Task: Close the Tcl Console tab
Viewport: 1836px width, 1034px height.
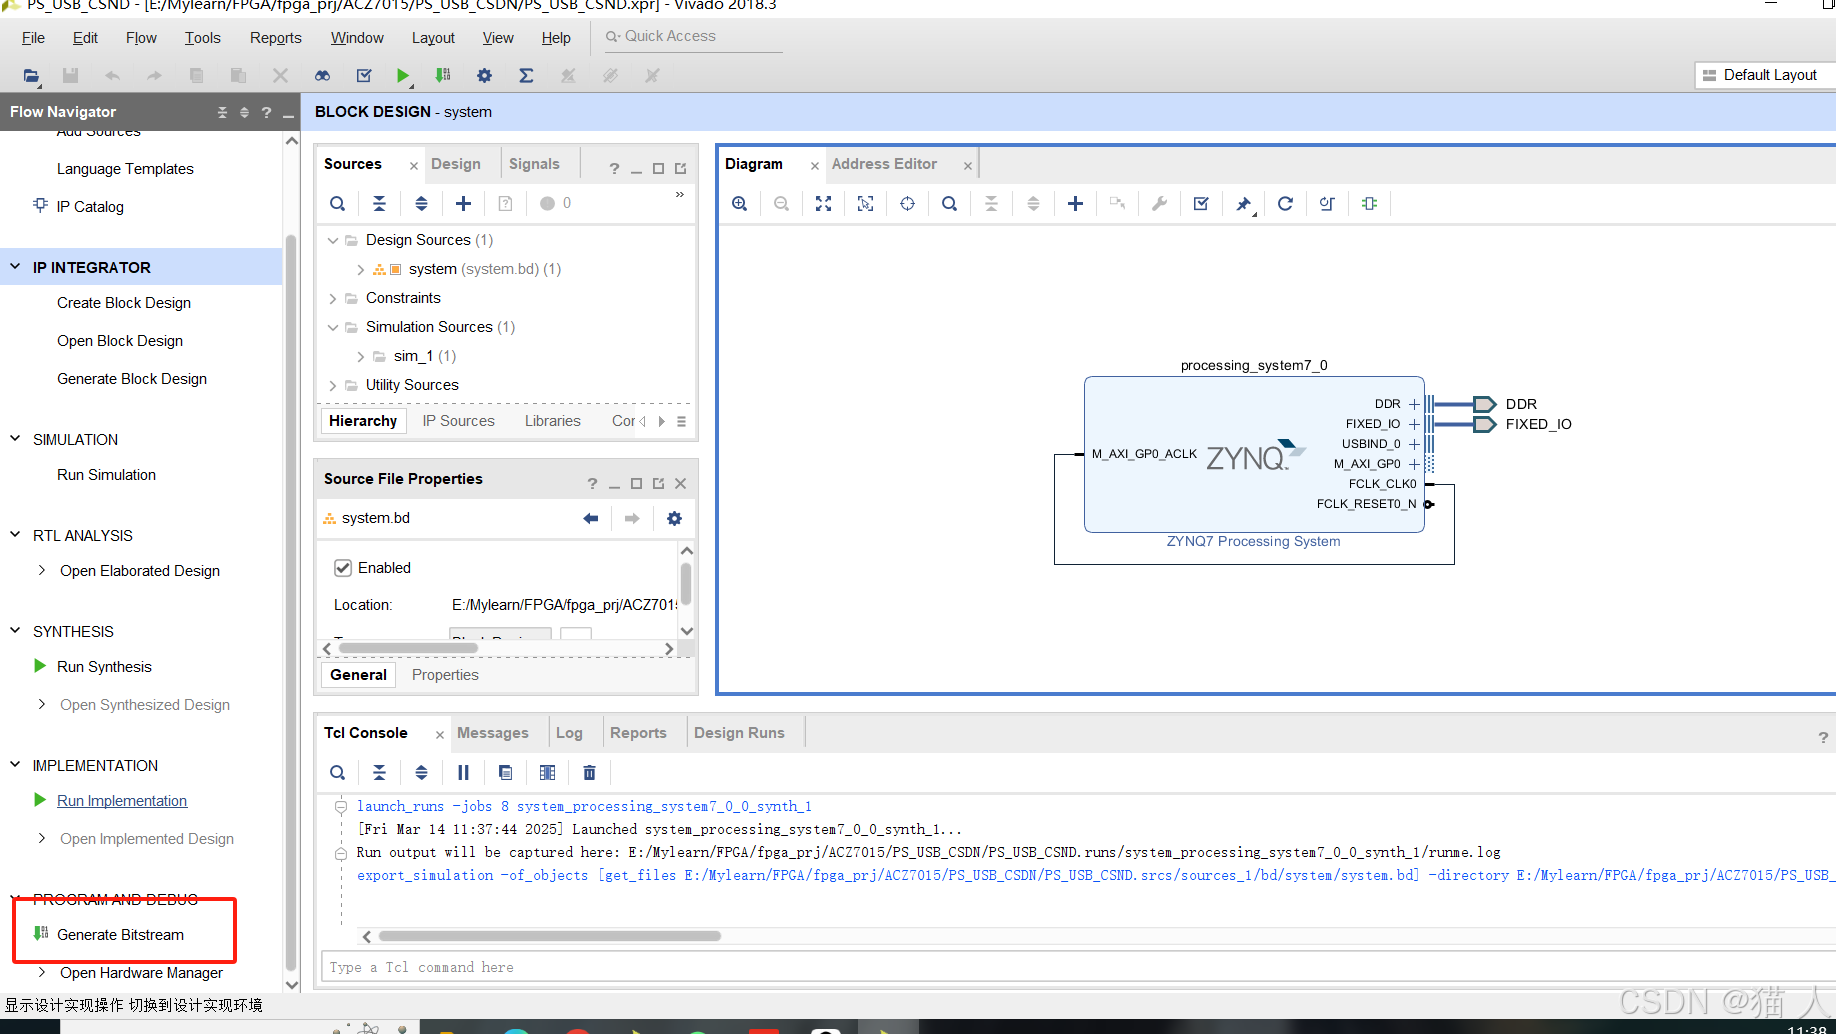Action: coord(439,735)
